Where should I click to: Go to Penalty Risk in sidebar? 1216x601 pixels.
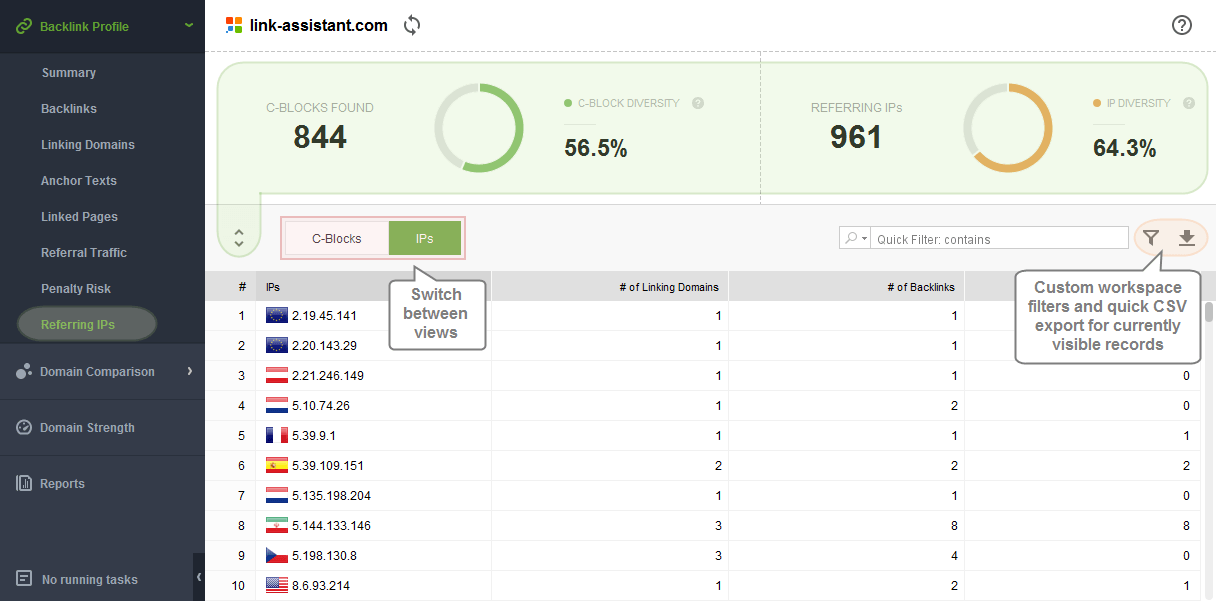point(76,289)
